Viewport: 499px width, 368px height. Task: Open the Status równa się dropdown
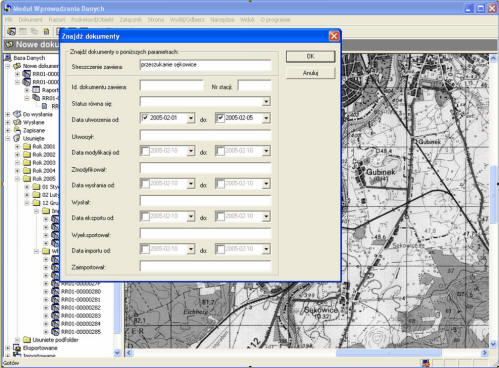[266, 101]
